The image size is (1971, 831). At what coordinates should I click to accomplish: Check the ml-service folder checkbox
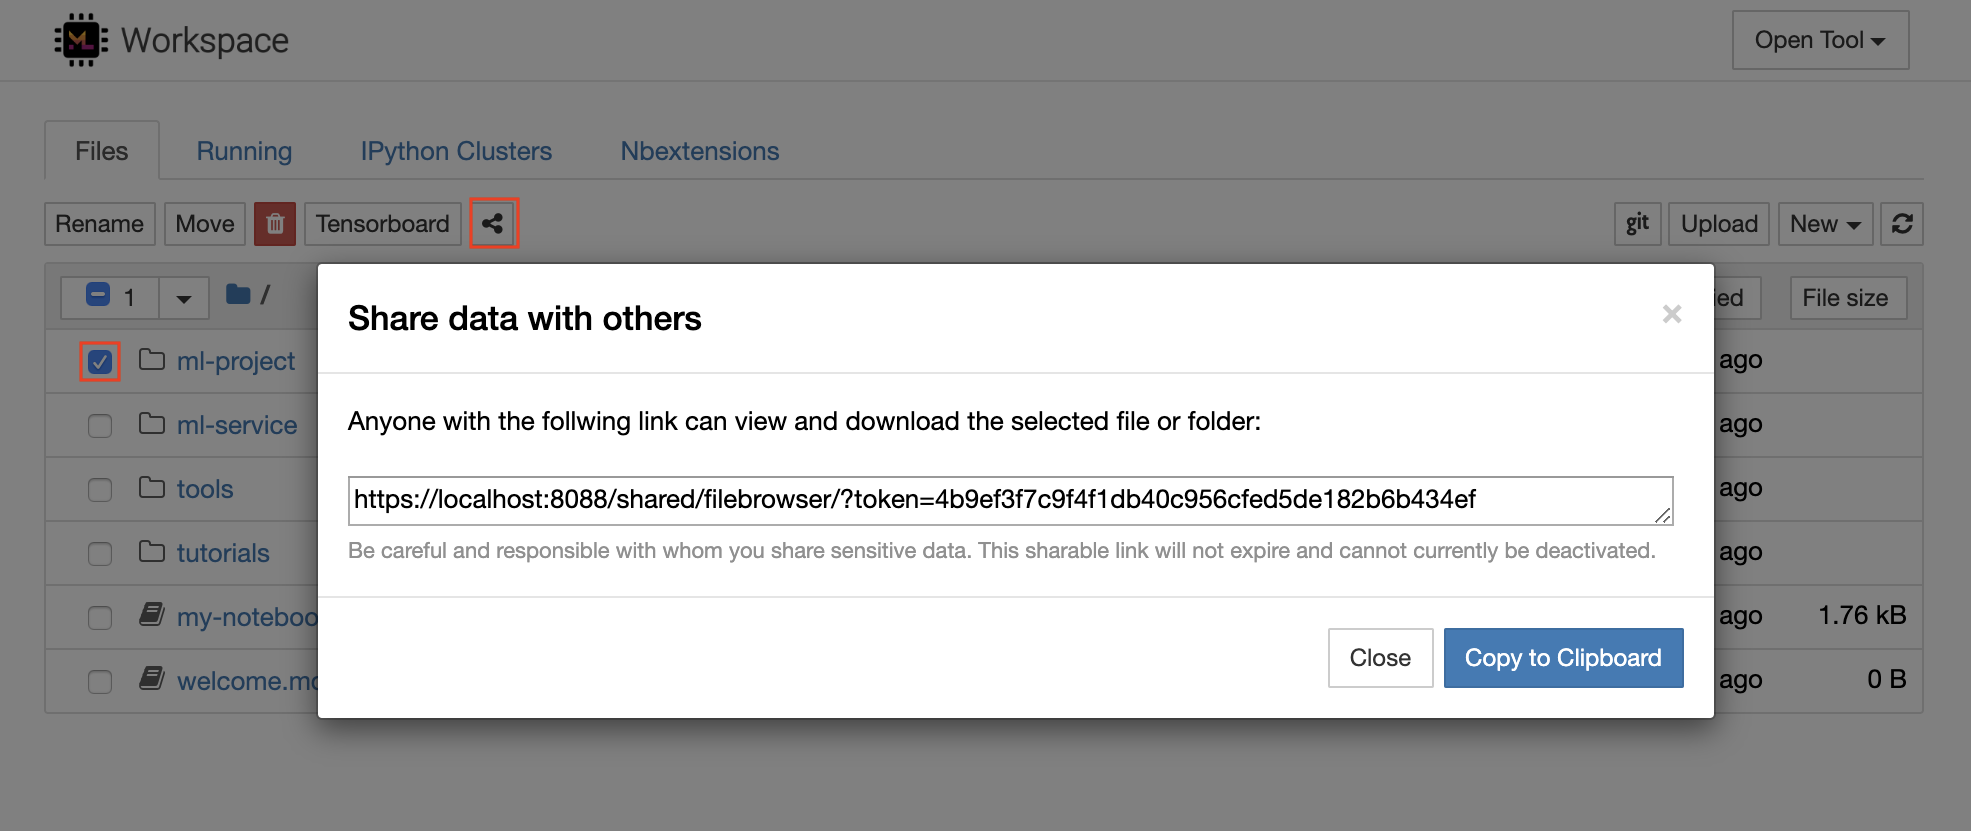100,426
